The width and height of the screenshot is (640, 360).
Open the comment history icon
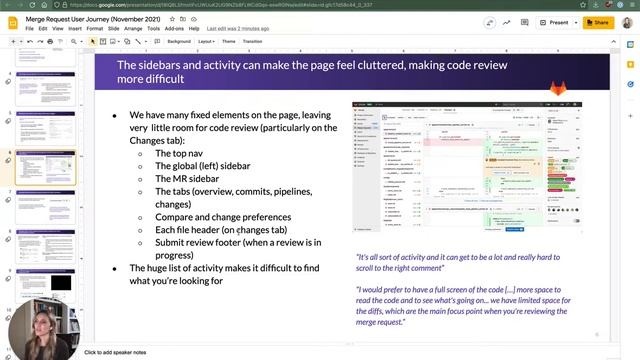coord(524,23)
